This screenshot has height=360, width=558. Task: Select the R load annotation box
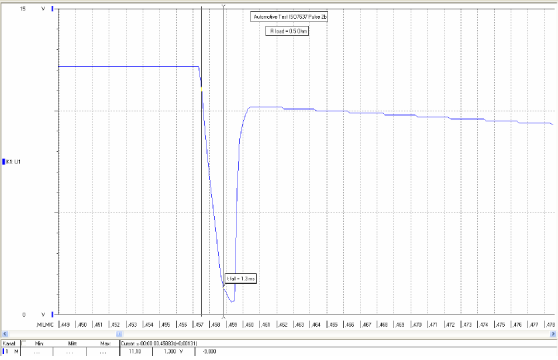click(x=287, y=31)
